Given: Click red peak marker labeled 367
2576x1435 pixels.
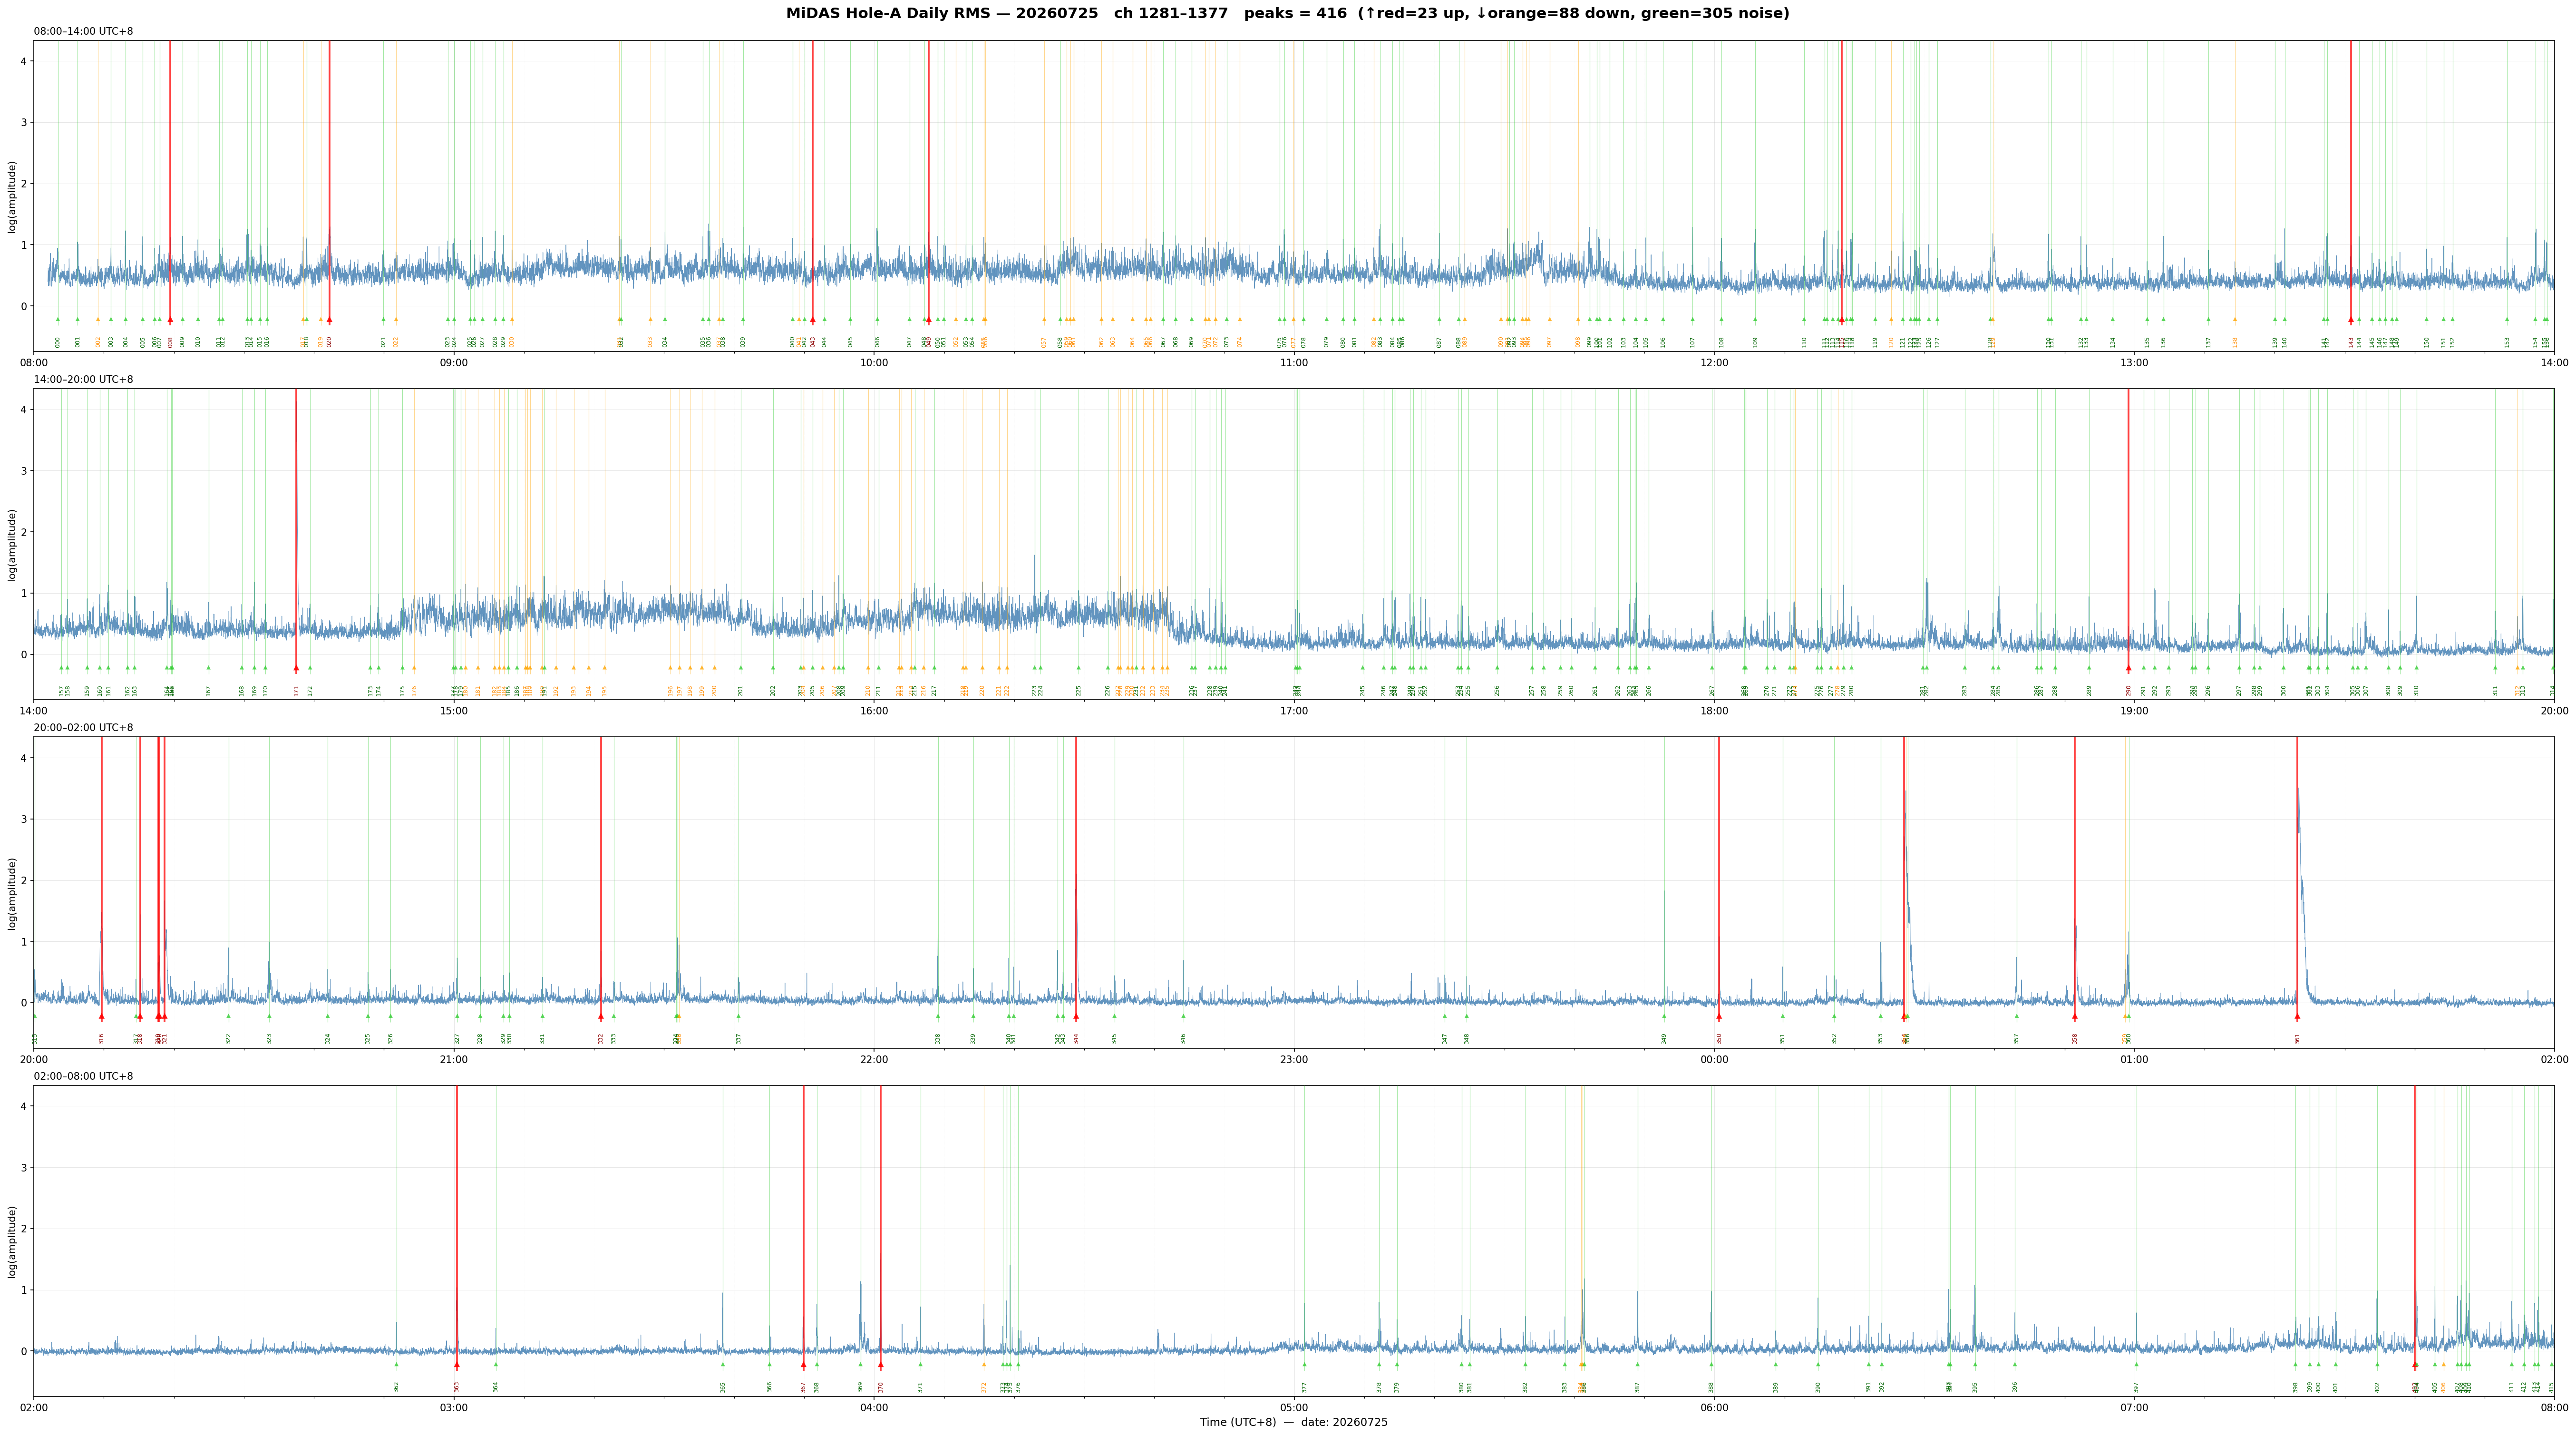Looking at the screenshot, I should pos(803,1365).
